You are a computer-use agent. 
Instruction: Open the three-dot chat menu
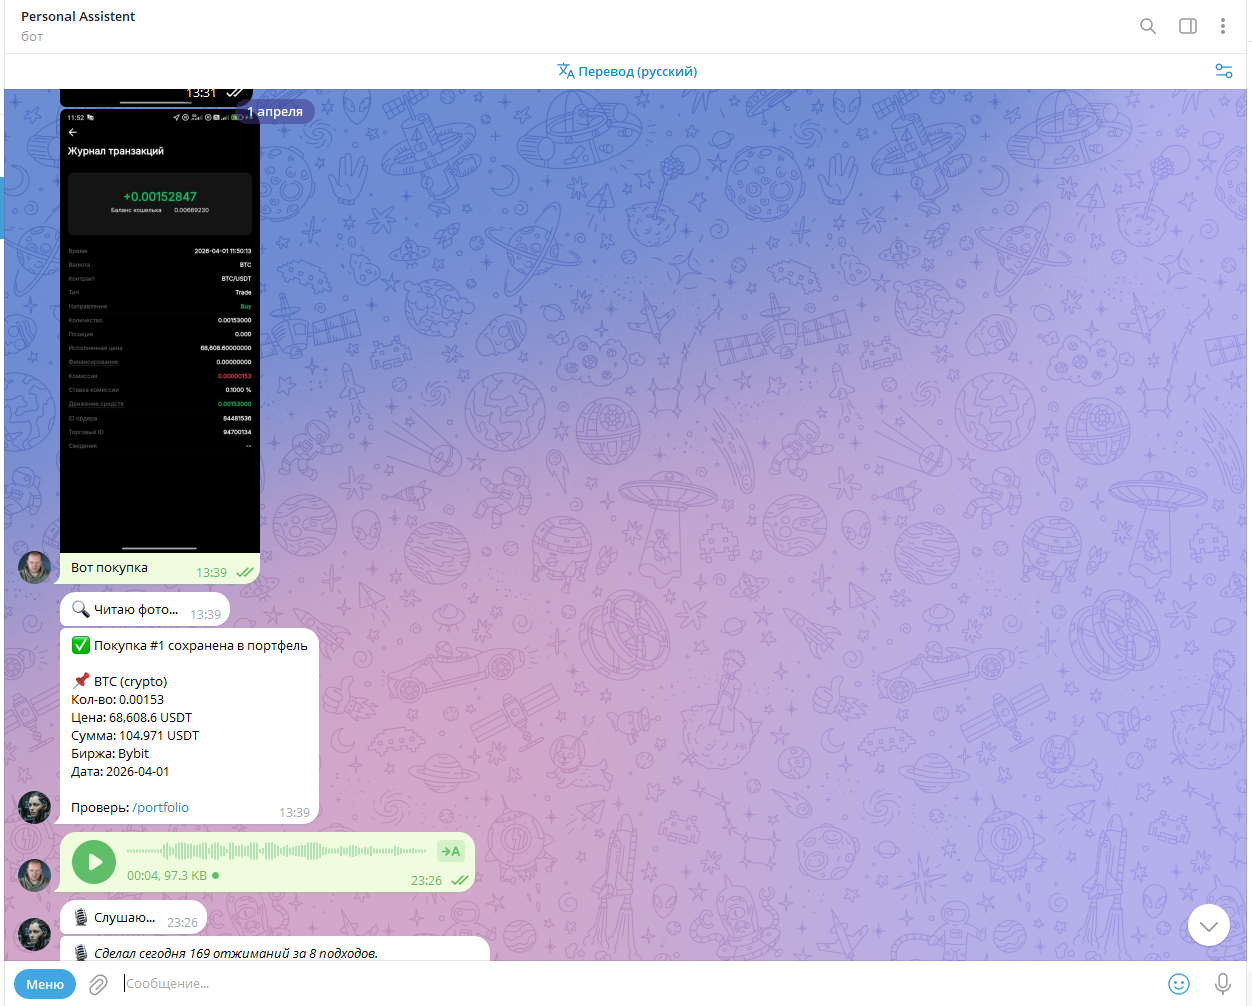coord(1223,26)
